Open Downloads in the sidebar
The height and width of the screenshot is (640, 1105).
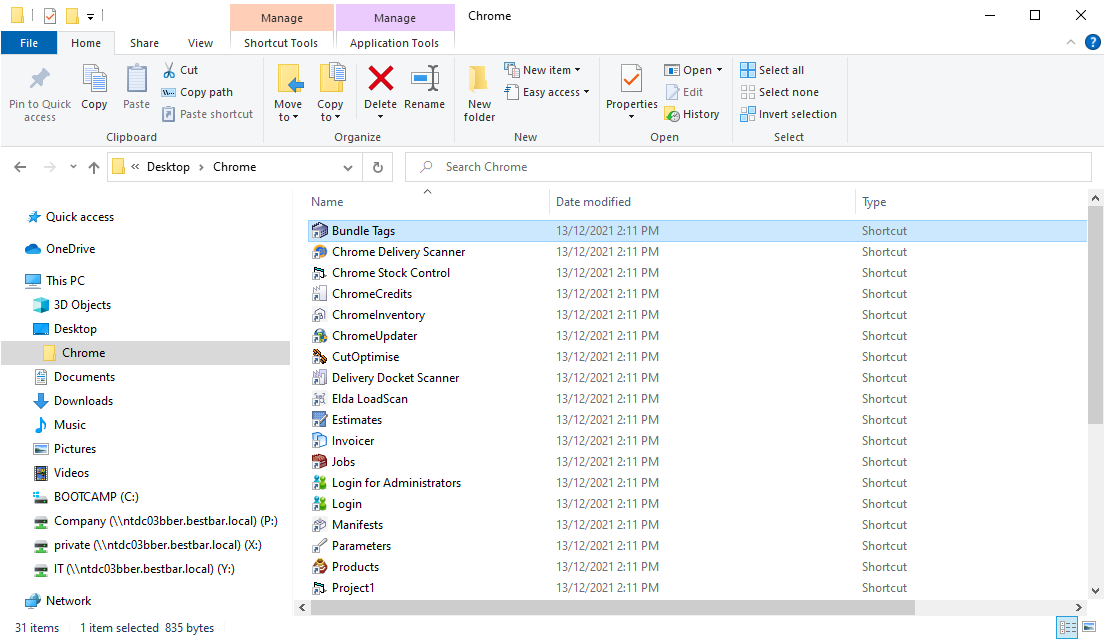(83, 401)
